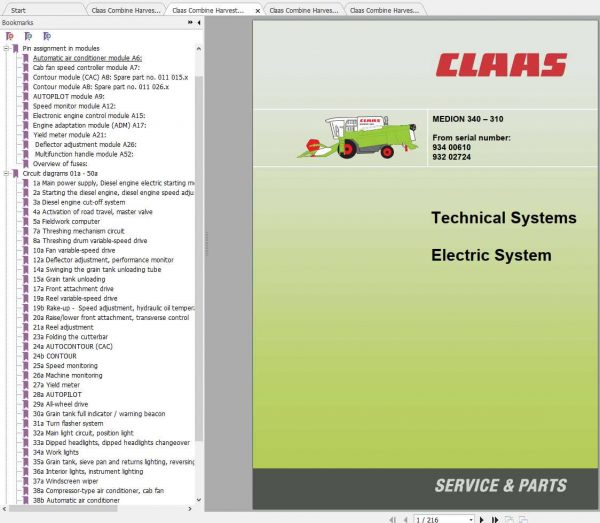Click the third blue bookmark toolbar icon
600x523 pixels.
[47, 36]
